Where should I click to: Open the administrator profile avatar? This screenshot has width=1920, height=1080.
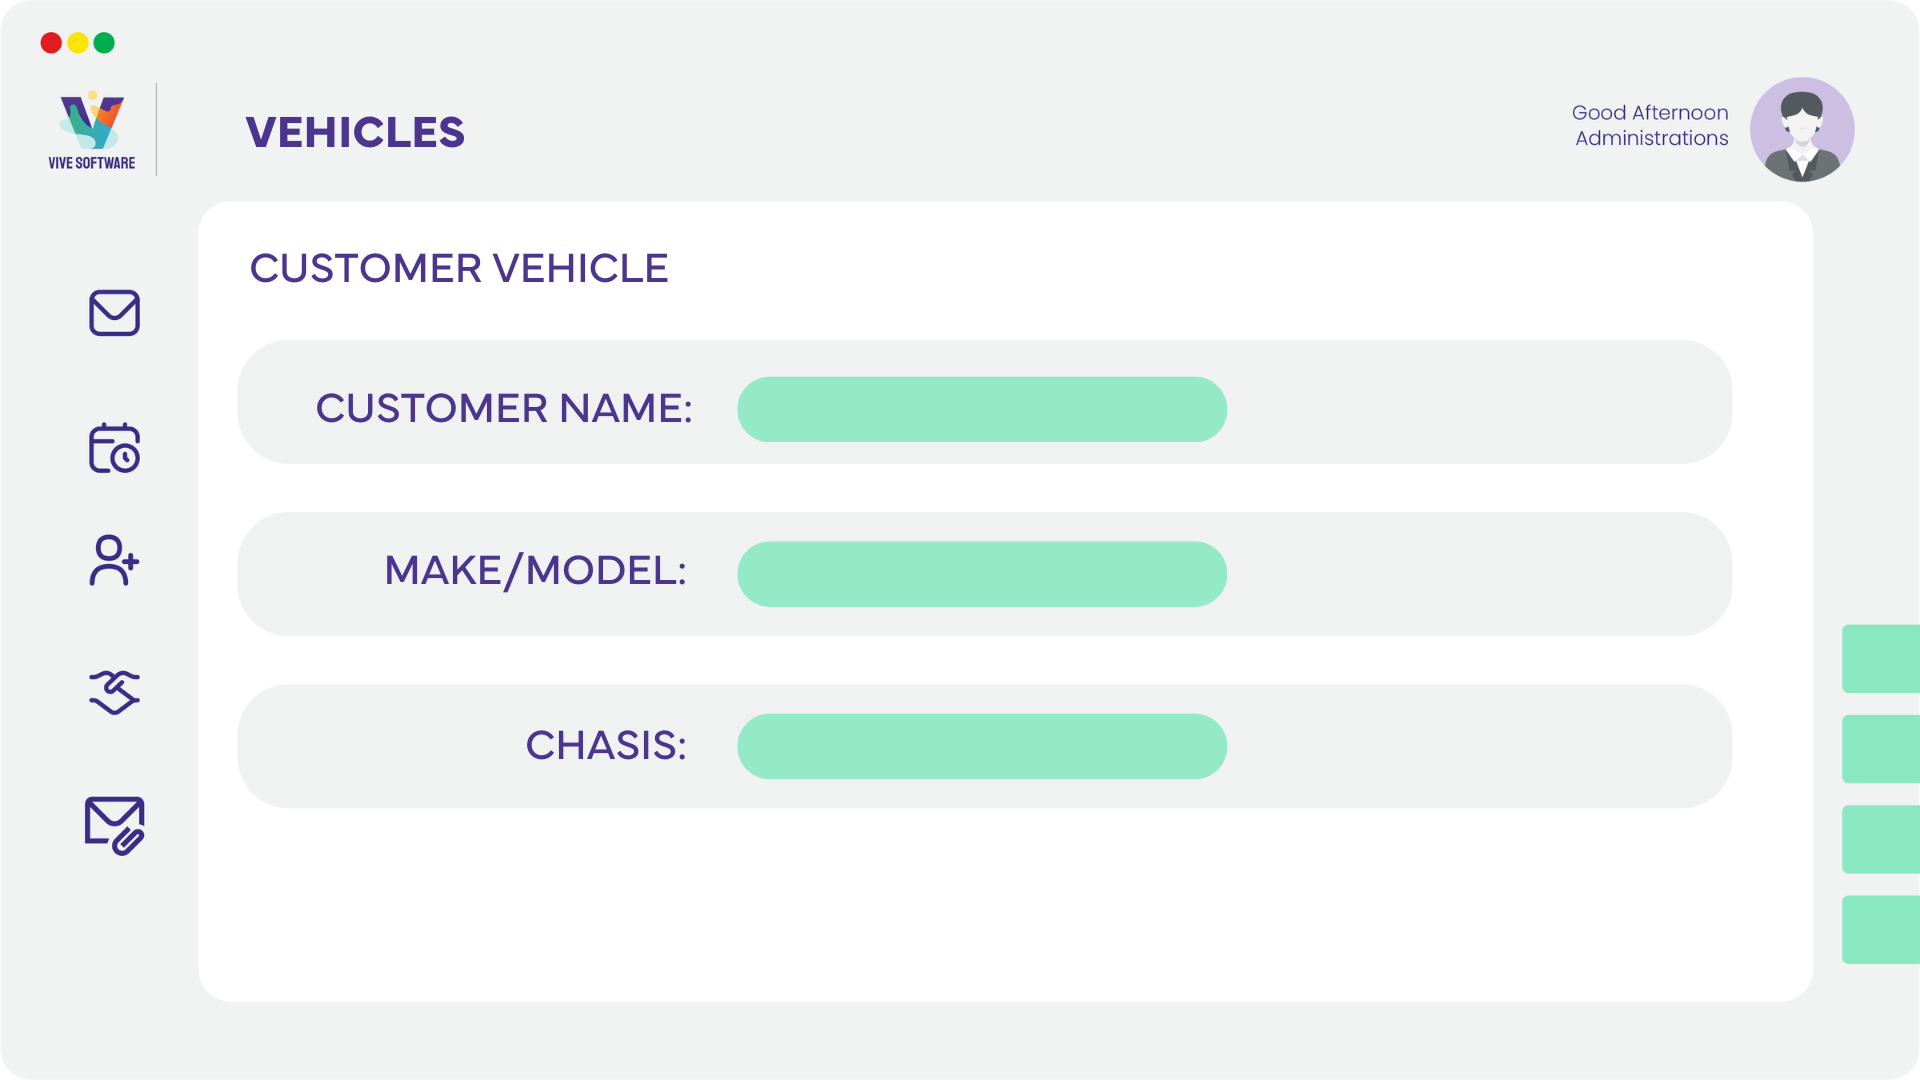1802,130
